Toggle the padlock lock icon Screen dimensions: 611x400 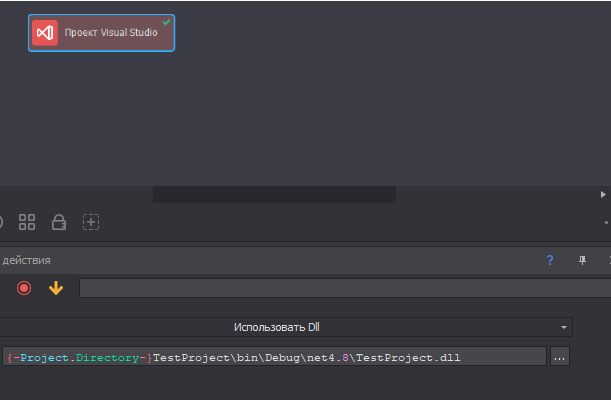tap(59, 222)
